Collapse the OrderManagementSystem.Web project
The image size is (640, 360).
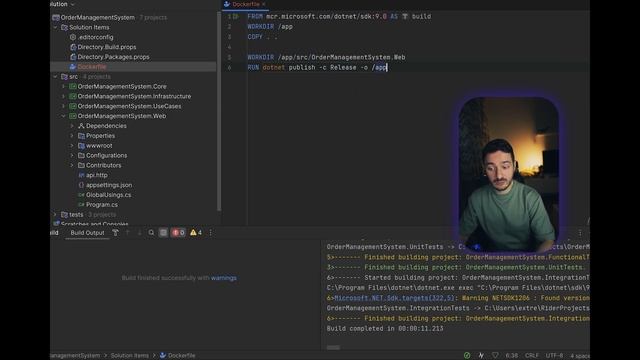(x=64, y=116)
